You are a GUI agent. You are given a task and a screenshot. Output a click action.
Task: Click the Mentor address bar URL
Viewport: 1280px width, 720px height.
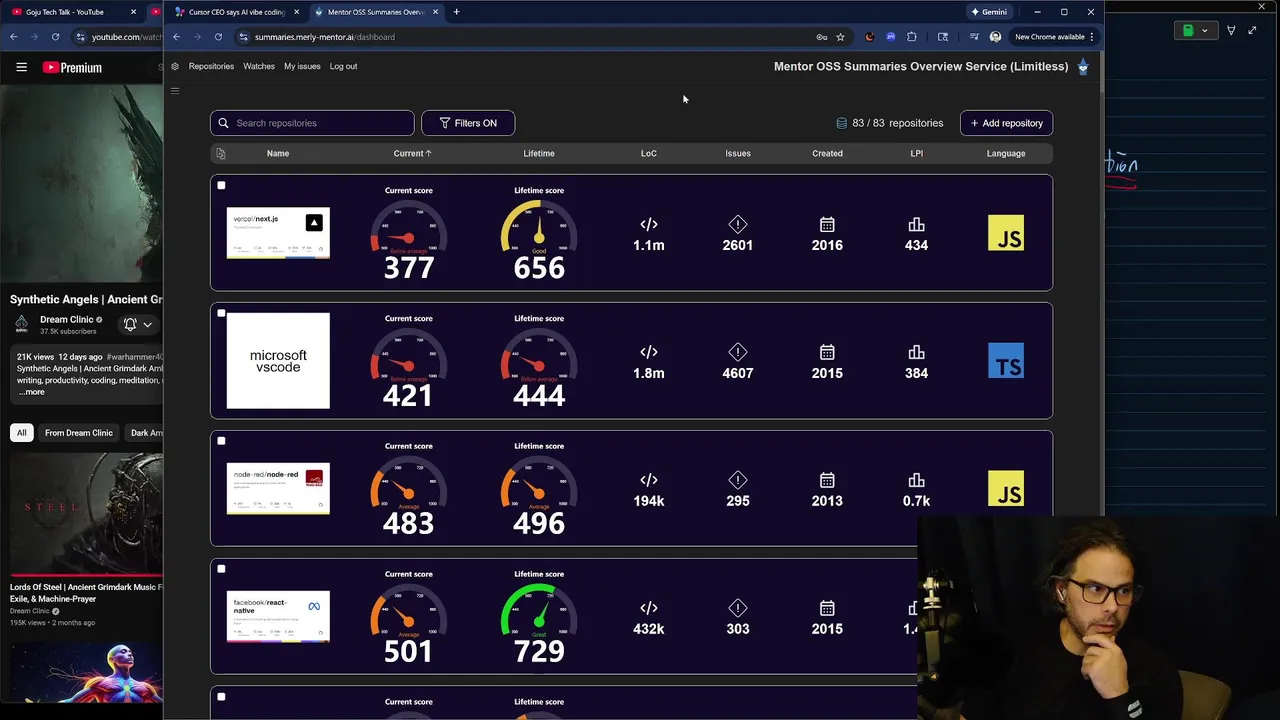tap(324, 37)
